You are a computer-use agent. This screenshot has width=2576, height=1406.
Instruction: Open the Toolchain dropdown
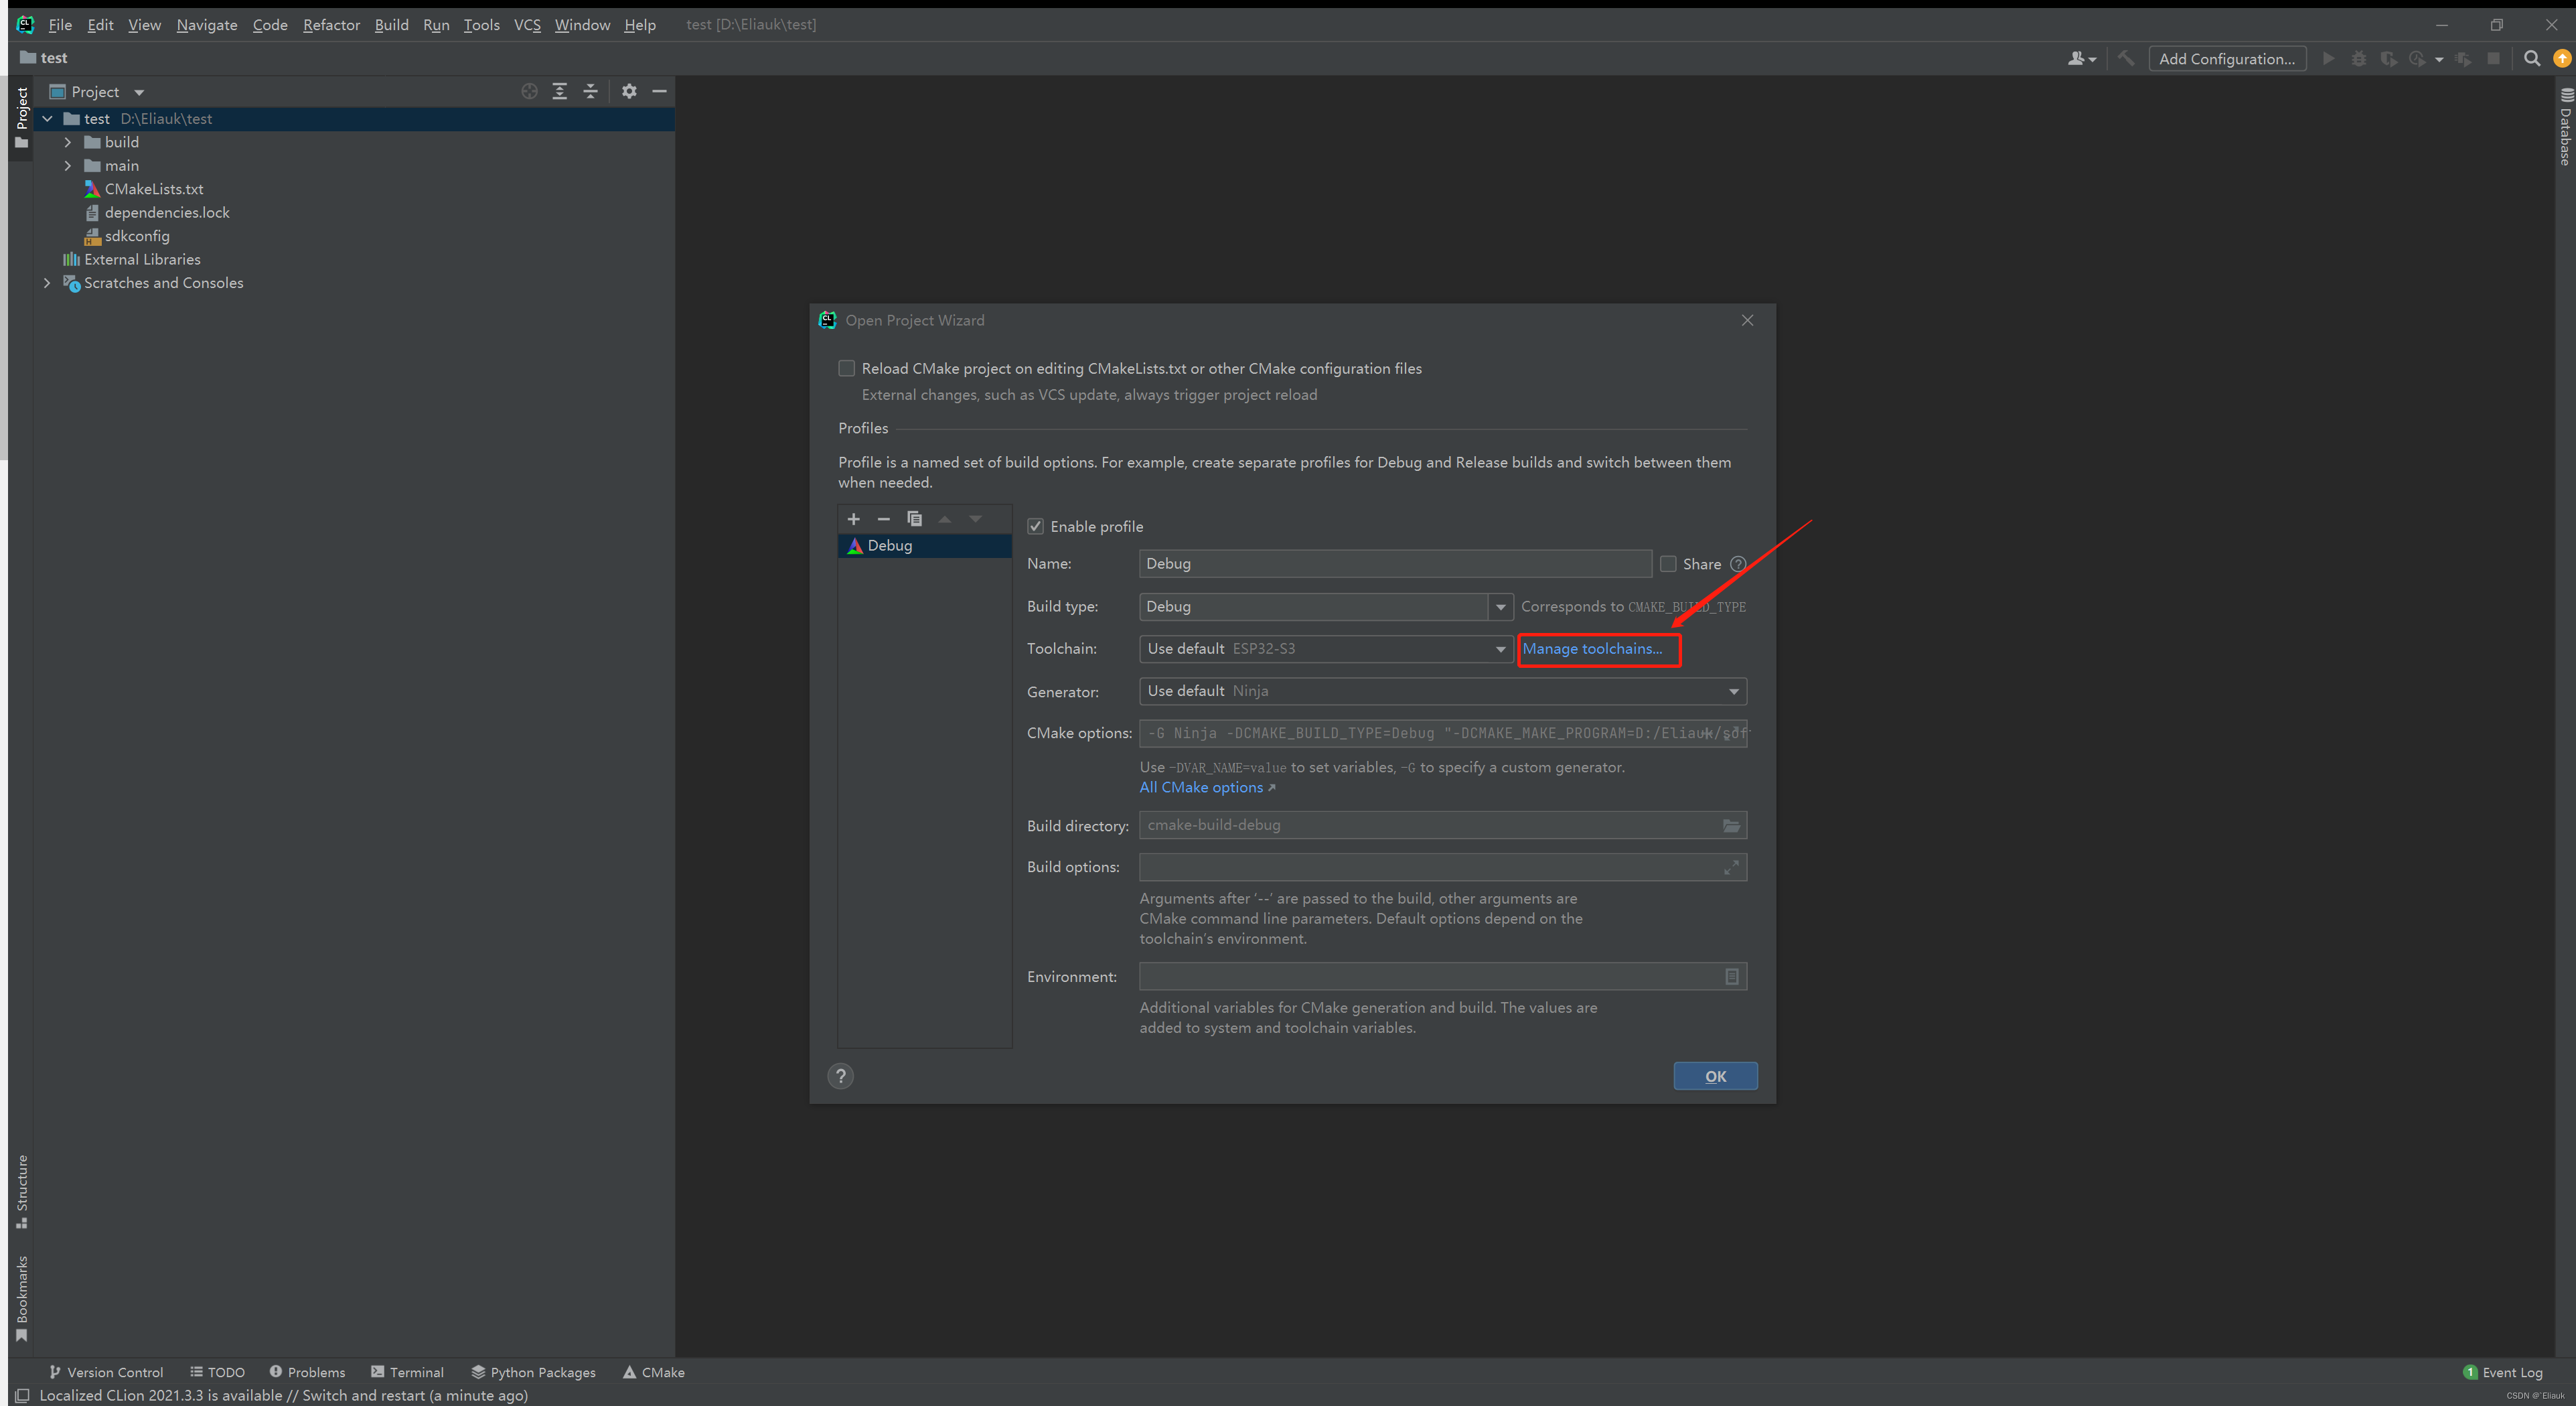click(x=1500, y=649)
